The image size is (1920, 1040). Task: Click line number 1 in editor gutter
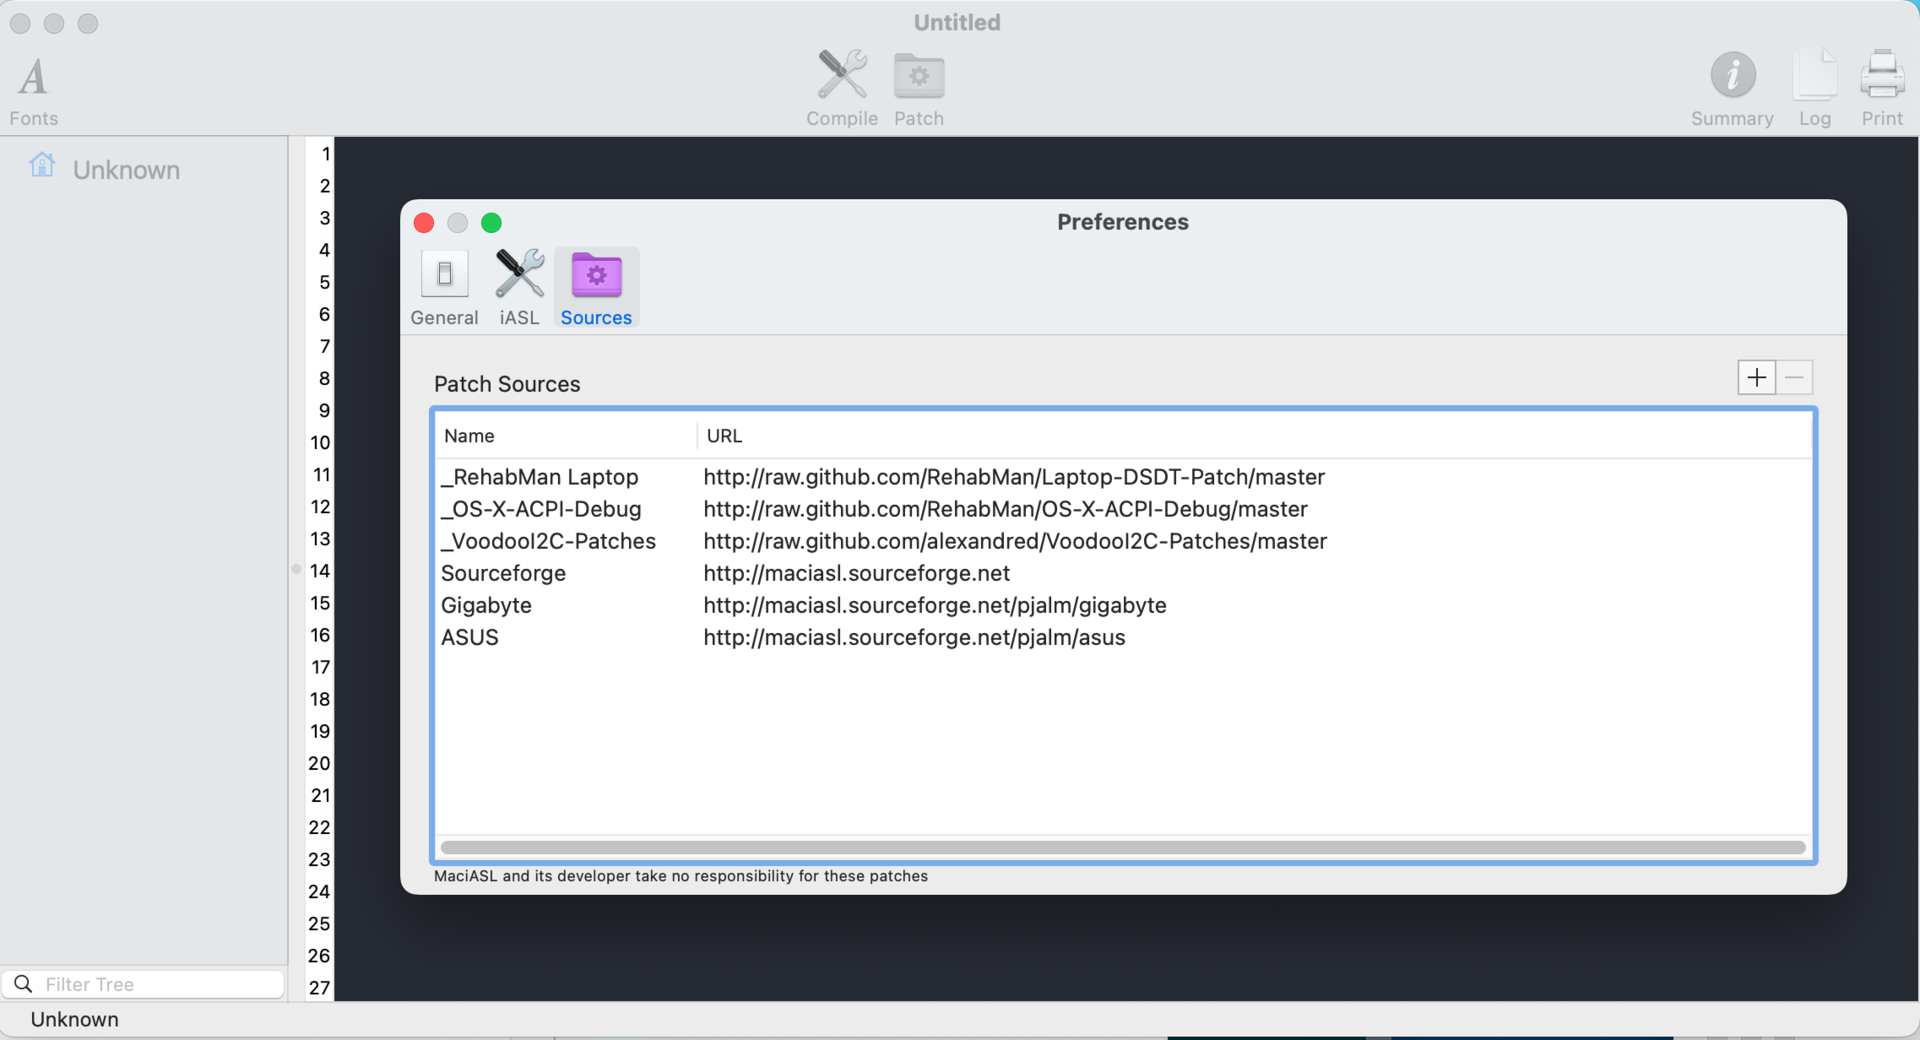(x=325, y=154)
